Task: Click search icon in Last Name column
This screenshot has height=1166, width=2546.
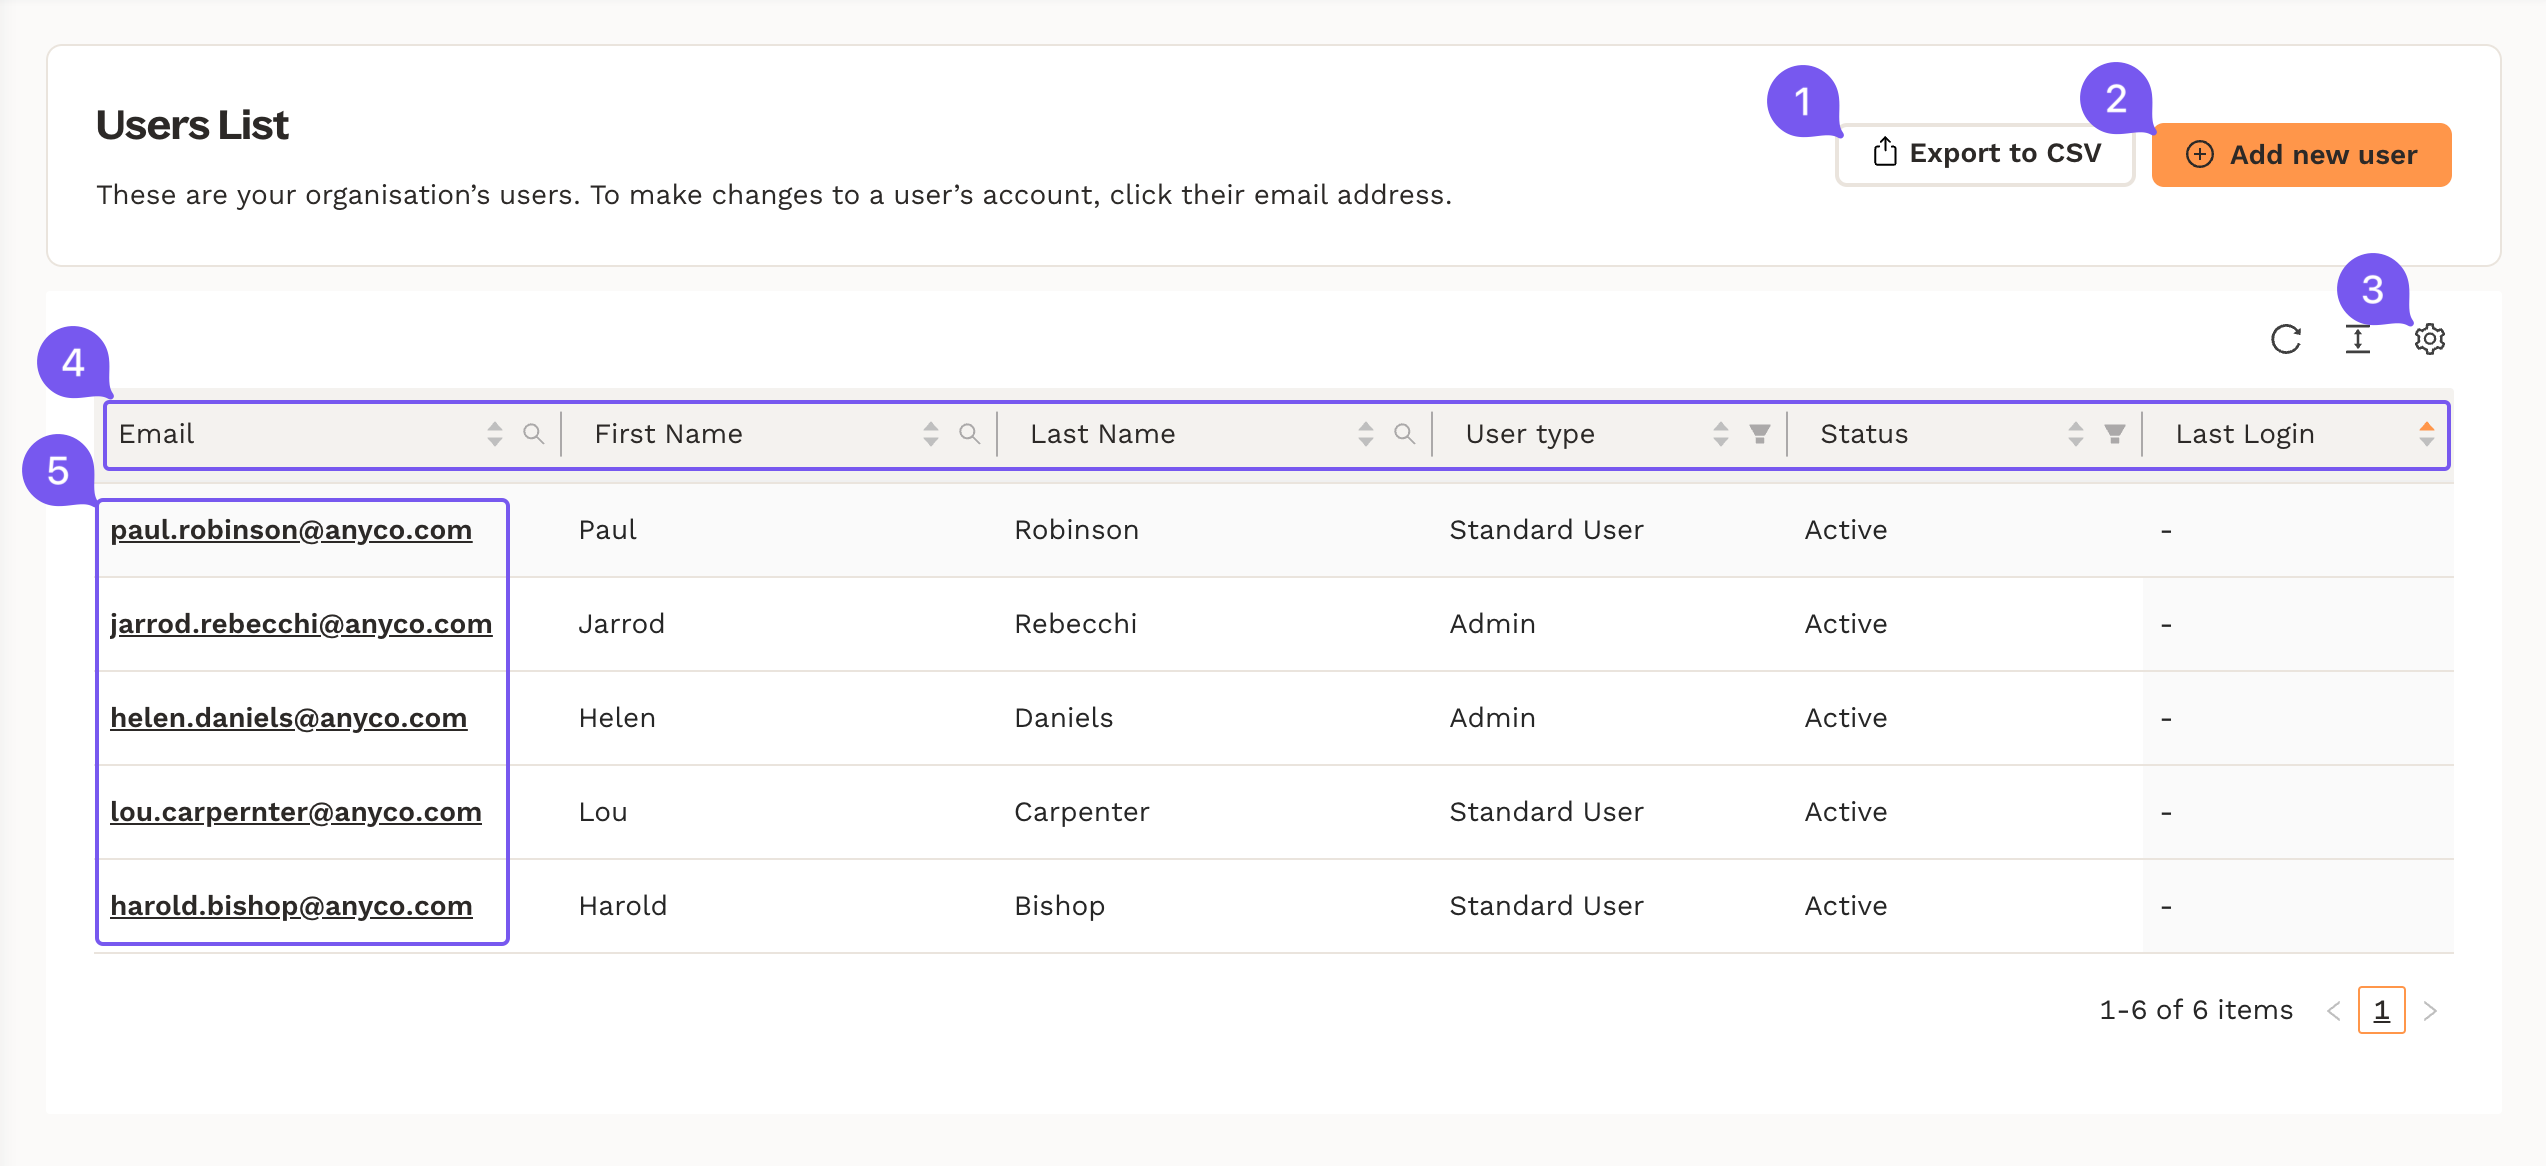Action: tap(1404, 434)
